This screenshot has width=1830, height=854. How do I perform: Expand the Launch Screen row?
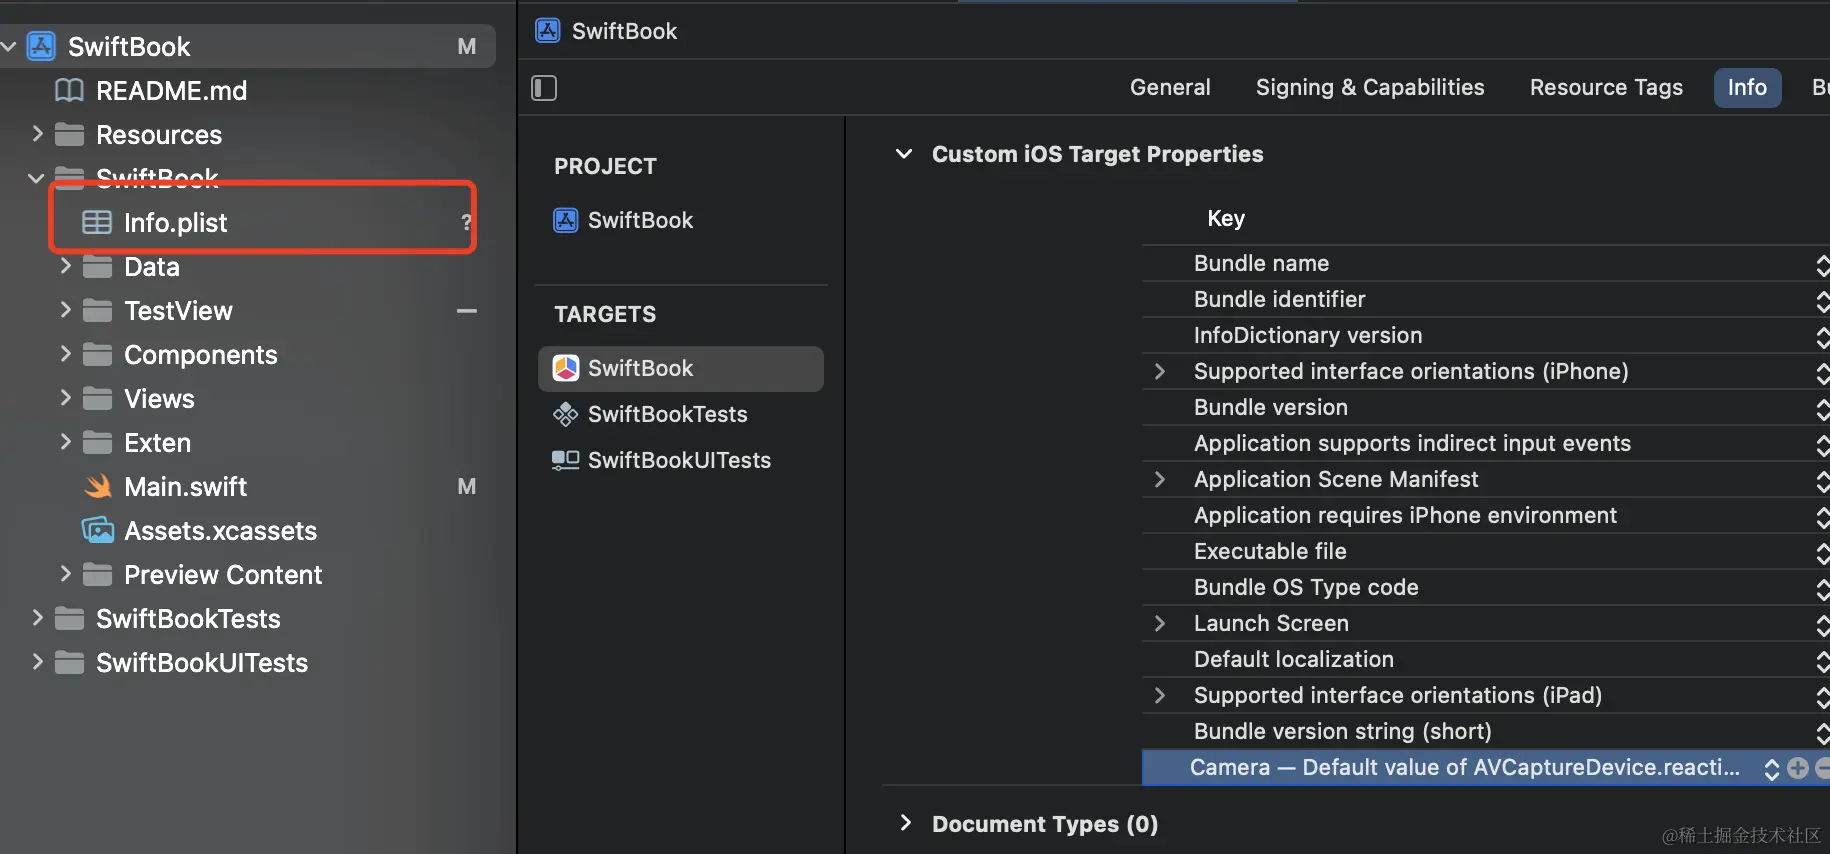1160,623
